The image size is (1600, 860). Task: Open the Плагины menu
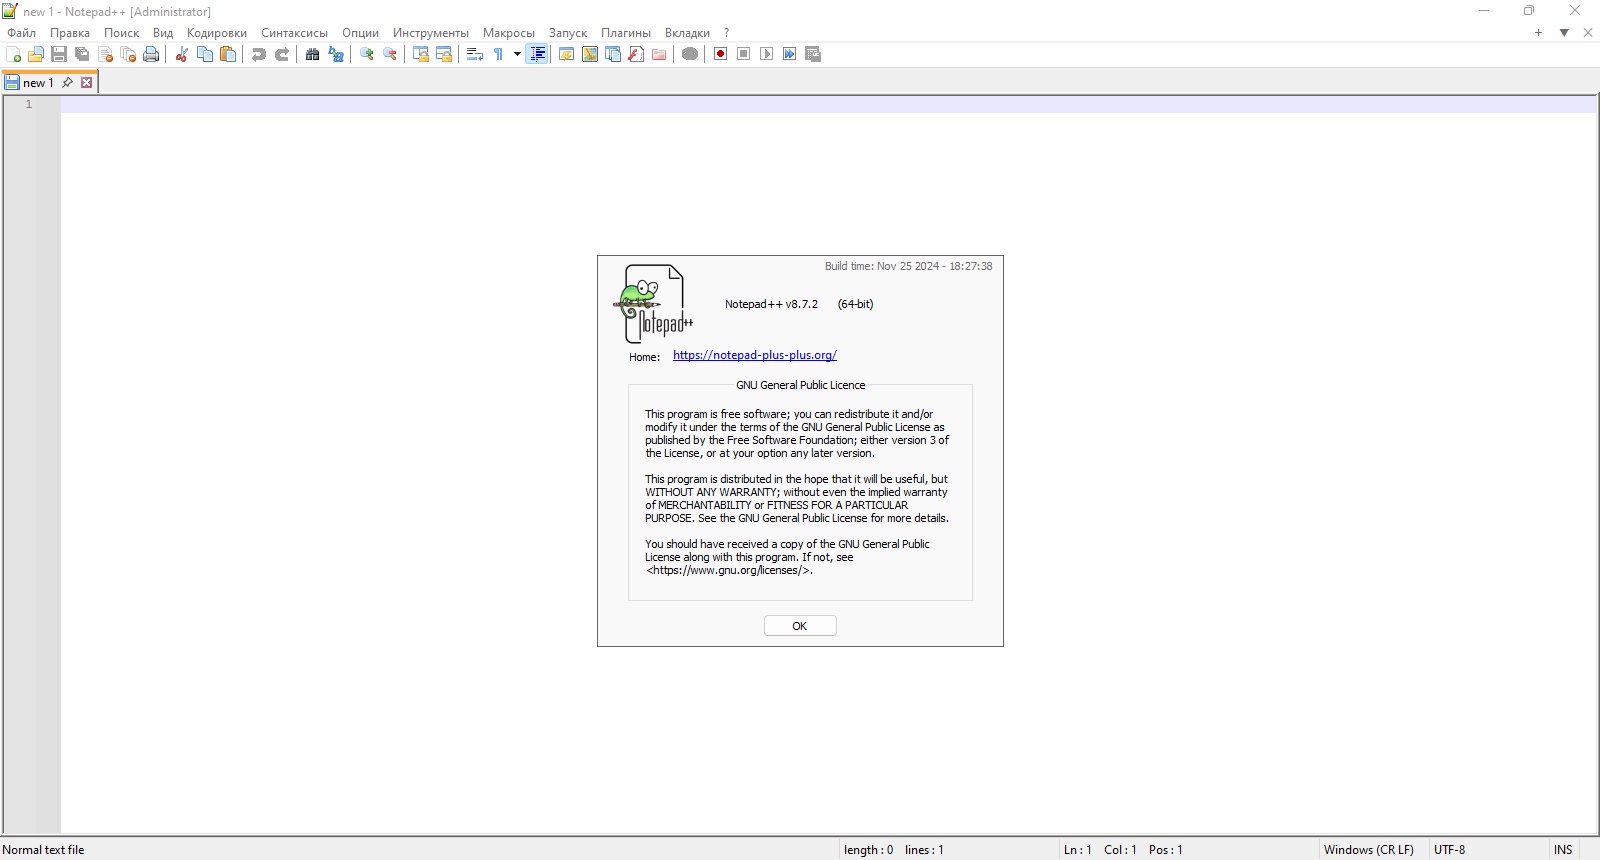[x=626, y=33]
